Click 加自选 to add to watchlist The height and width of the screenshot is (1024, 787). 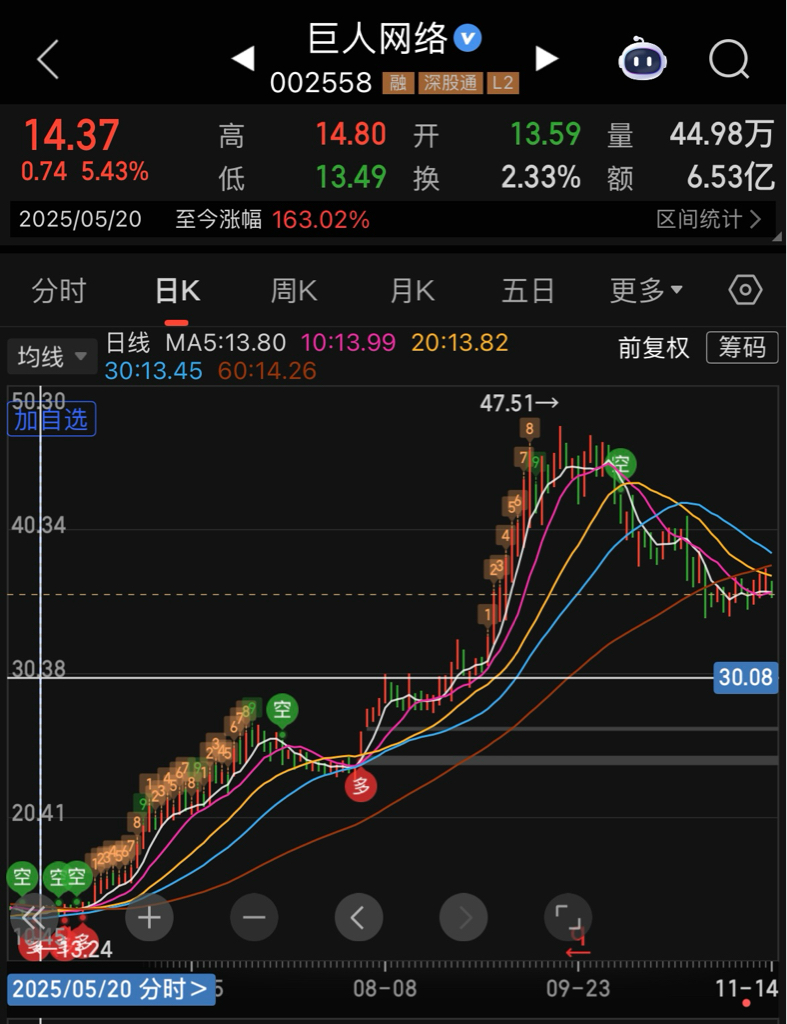pyautogui.click(x=52, y=419)
